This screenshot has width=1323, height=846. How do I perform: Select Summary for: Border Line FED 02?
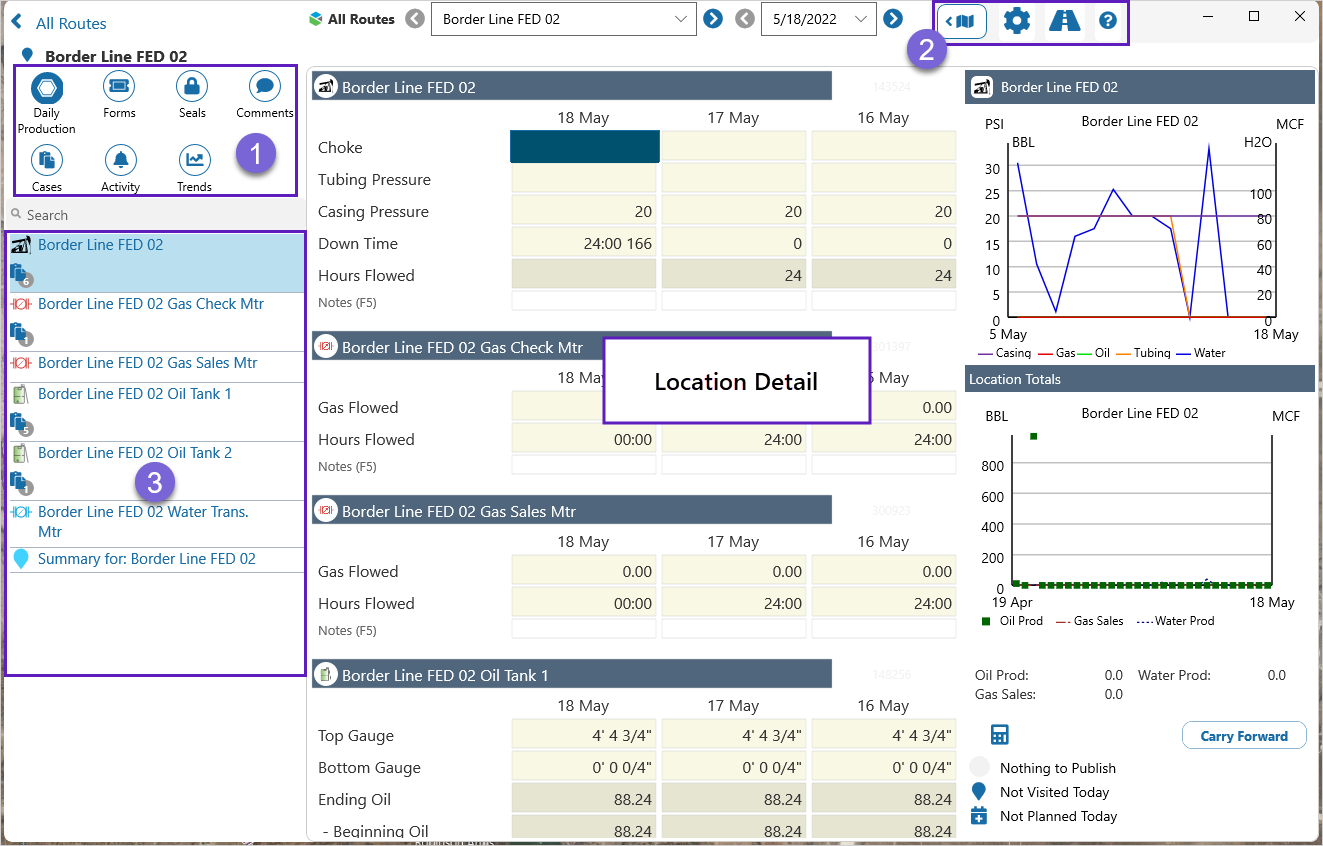tap(146, 559)
